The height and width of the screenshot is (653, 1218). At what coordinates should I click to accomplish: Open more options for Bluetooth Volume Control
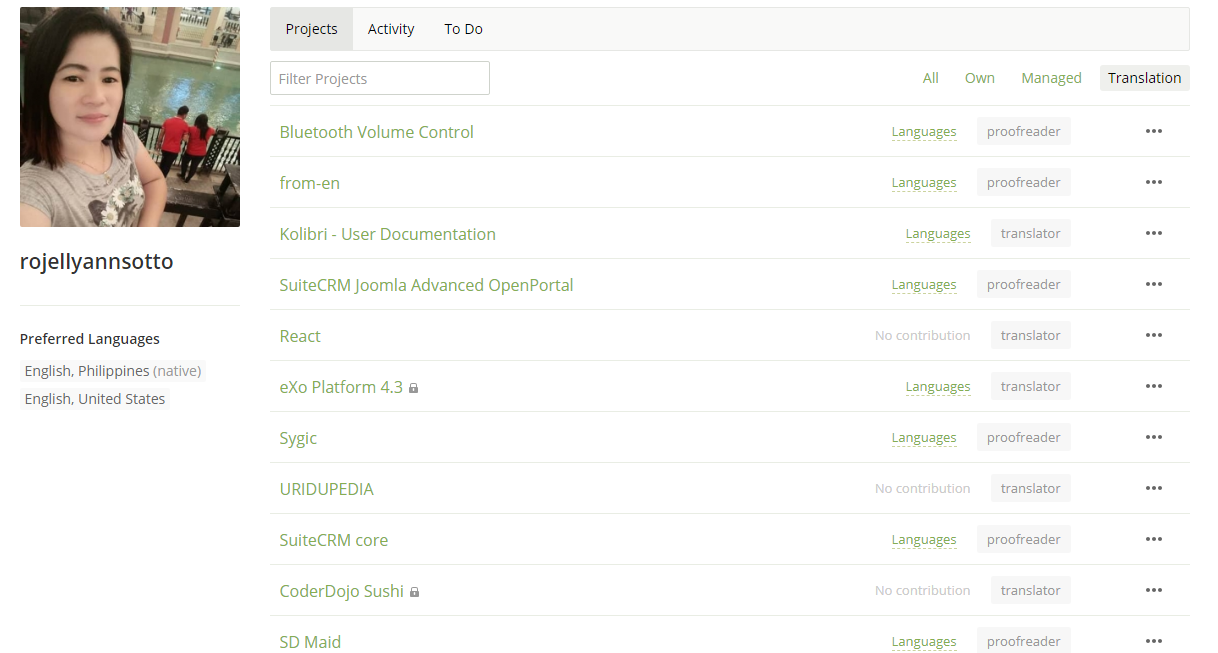click(1153, 131)
